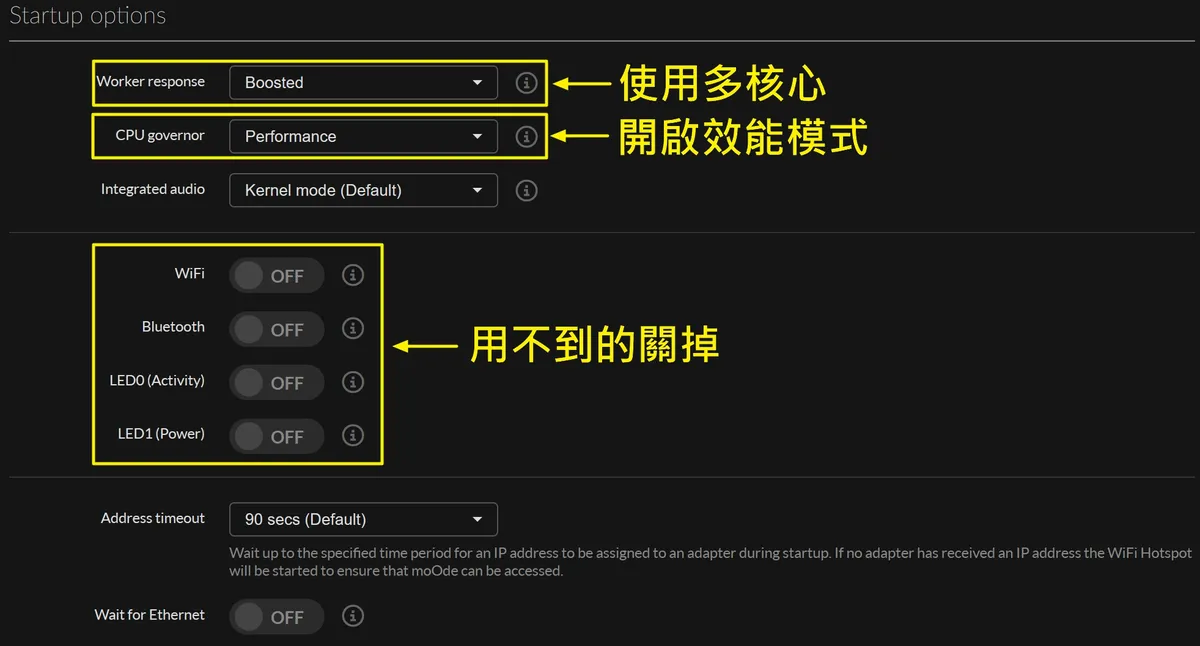The width and height of the screenshot is (1200, 646).
Task: Toggle the Bluetooth switch
Action: click(x=277, y=329)
